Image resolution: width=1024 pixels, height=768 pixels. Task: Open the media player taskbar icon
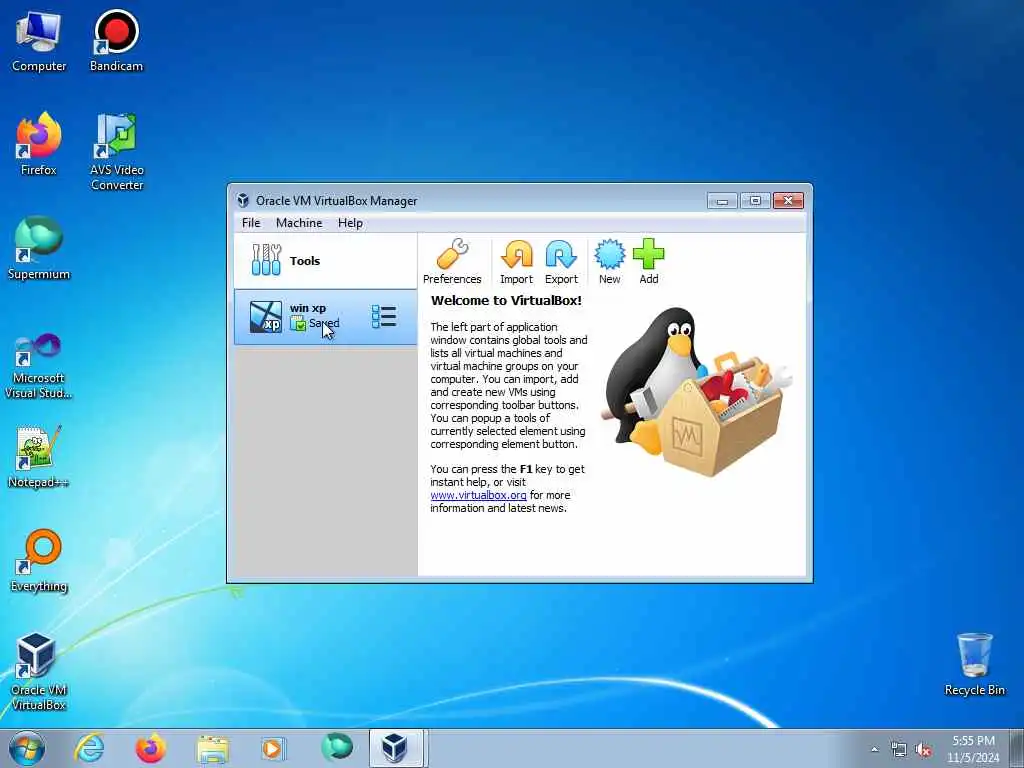pyautogui.click(x=272, y=748)
